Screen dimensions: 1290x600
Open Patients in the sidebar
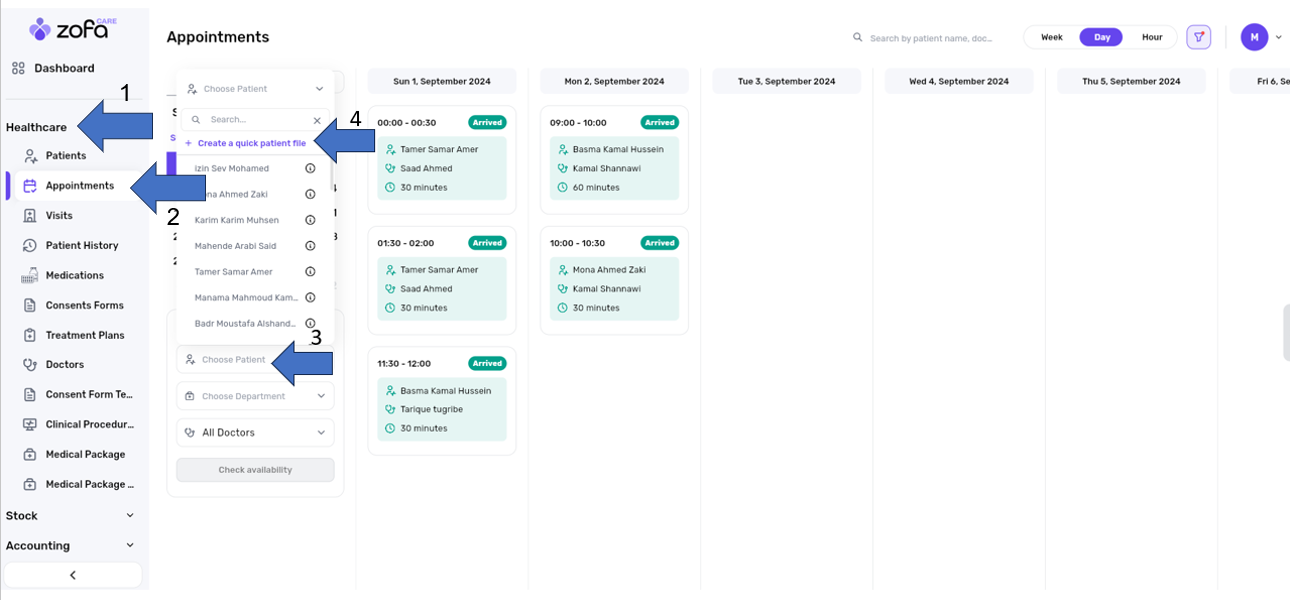pos(66,156)
